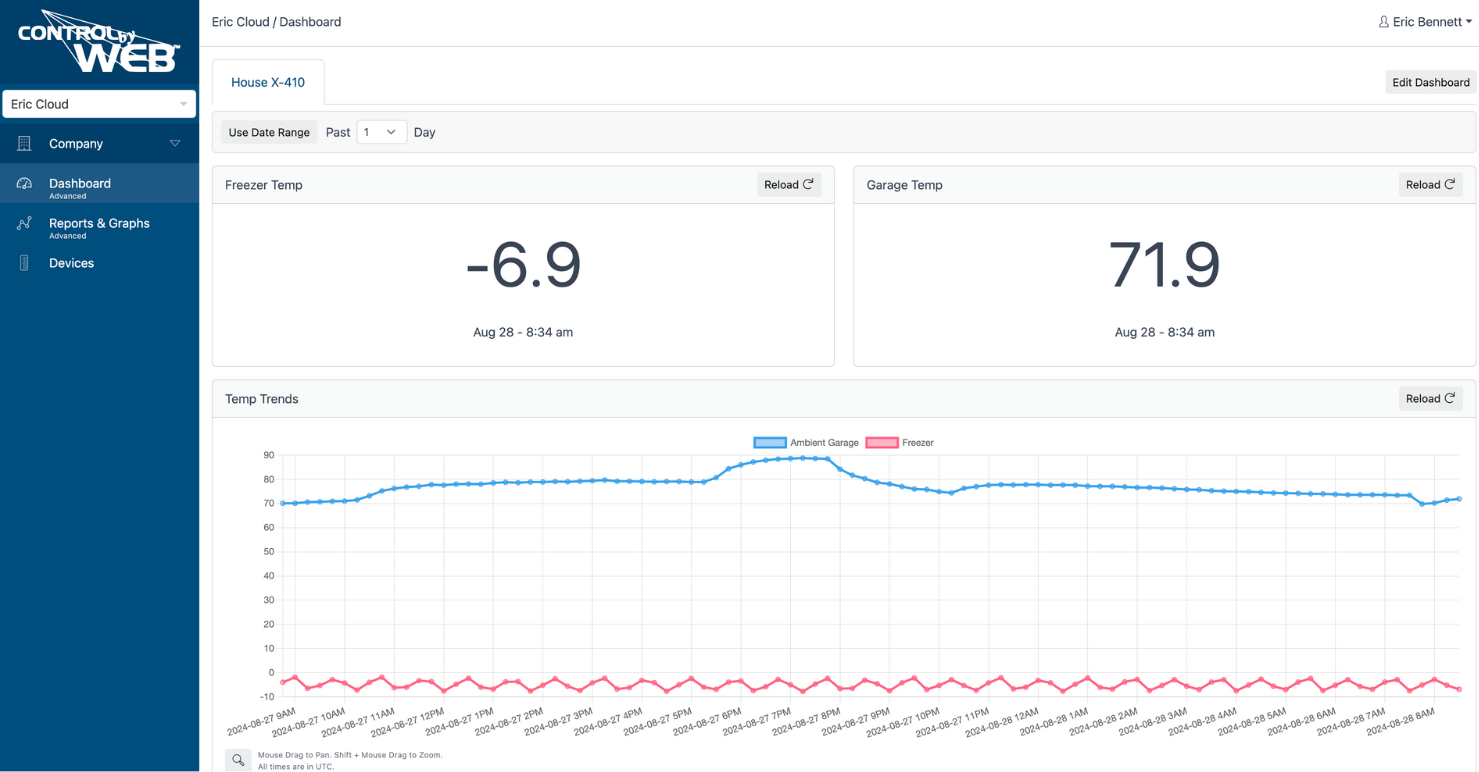
Task: Toggle the Ambient Garage series in the legend
Action: point(822,442)
